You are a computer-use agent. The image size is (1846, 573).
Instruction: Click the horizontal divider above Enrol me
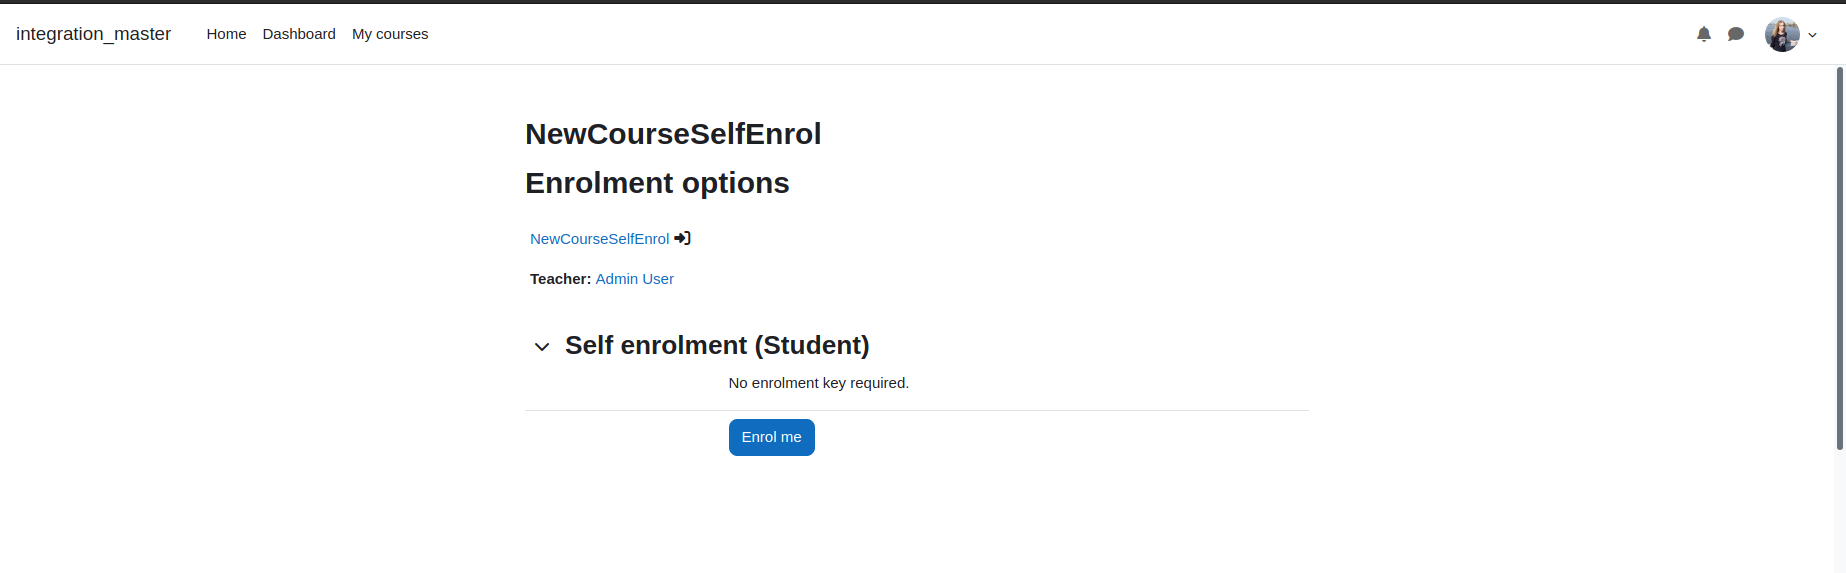(x=917, y=410)
